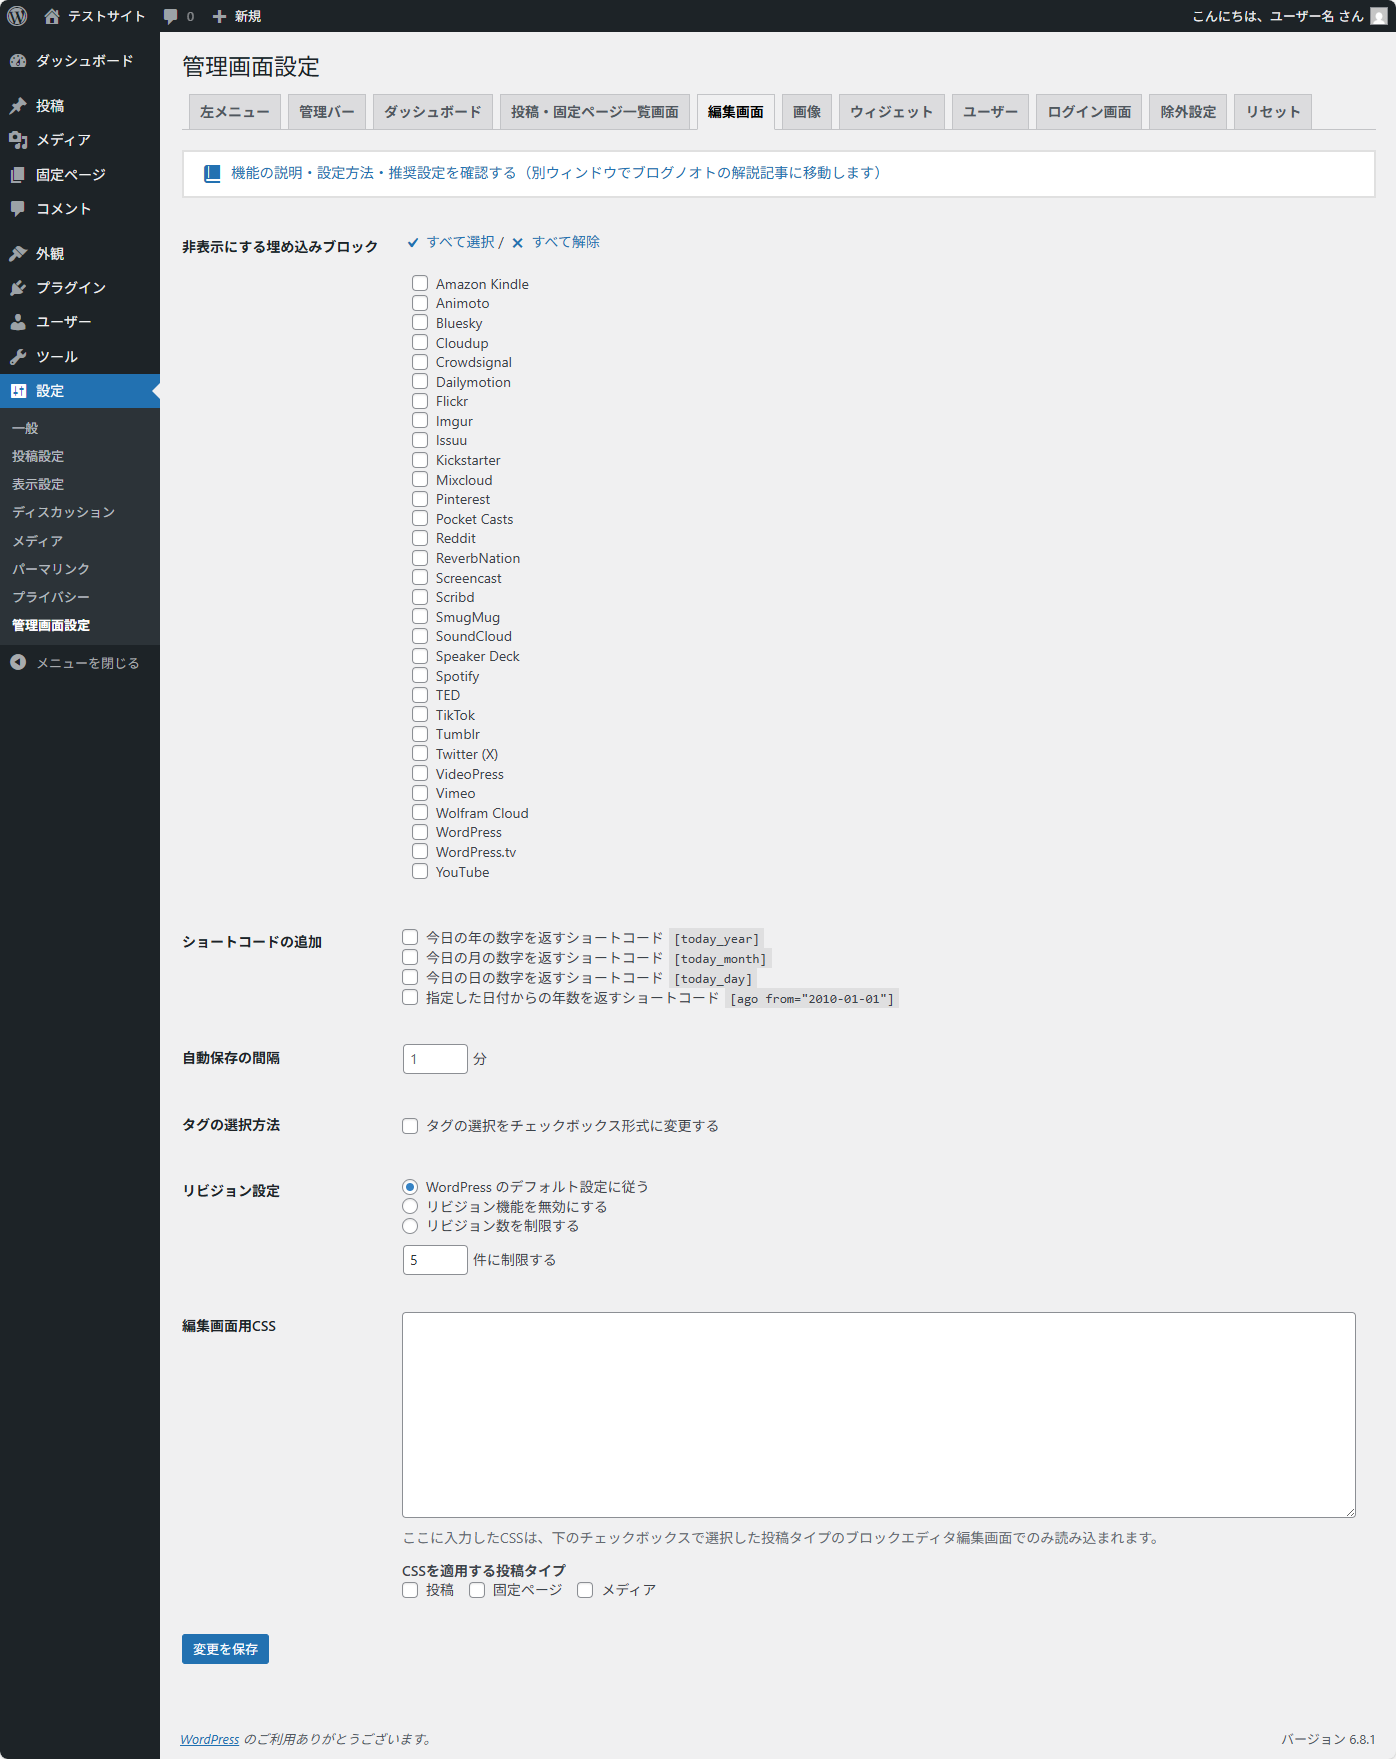This screenshot has width=1396, height=1759.
Task: Open the ウィジェット tab
Action: (x=892, y=112)
